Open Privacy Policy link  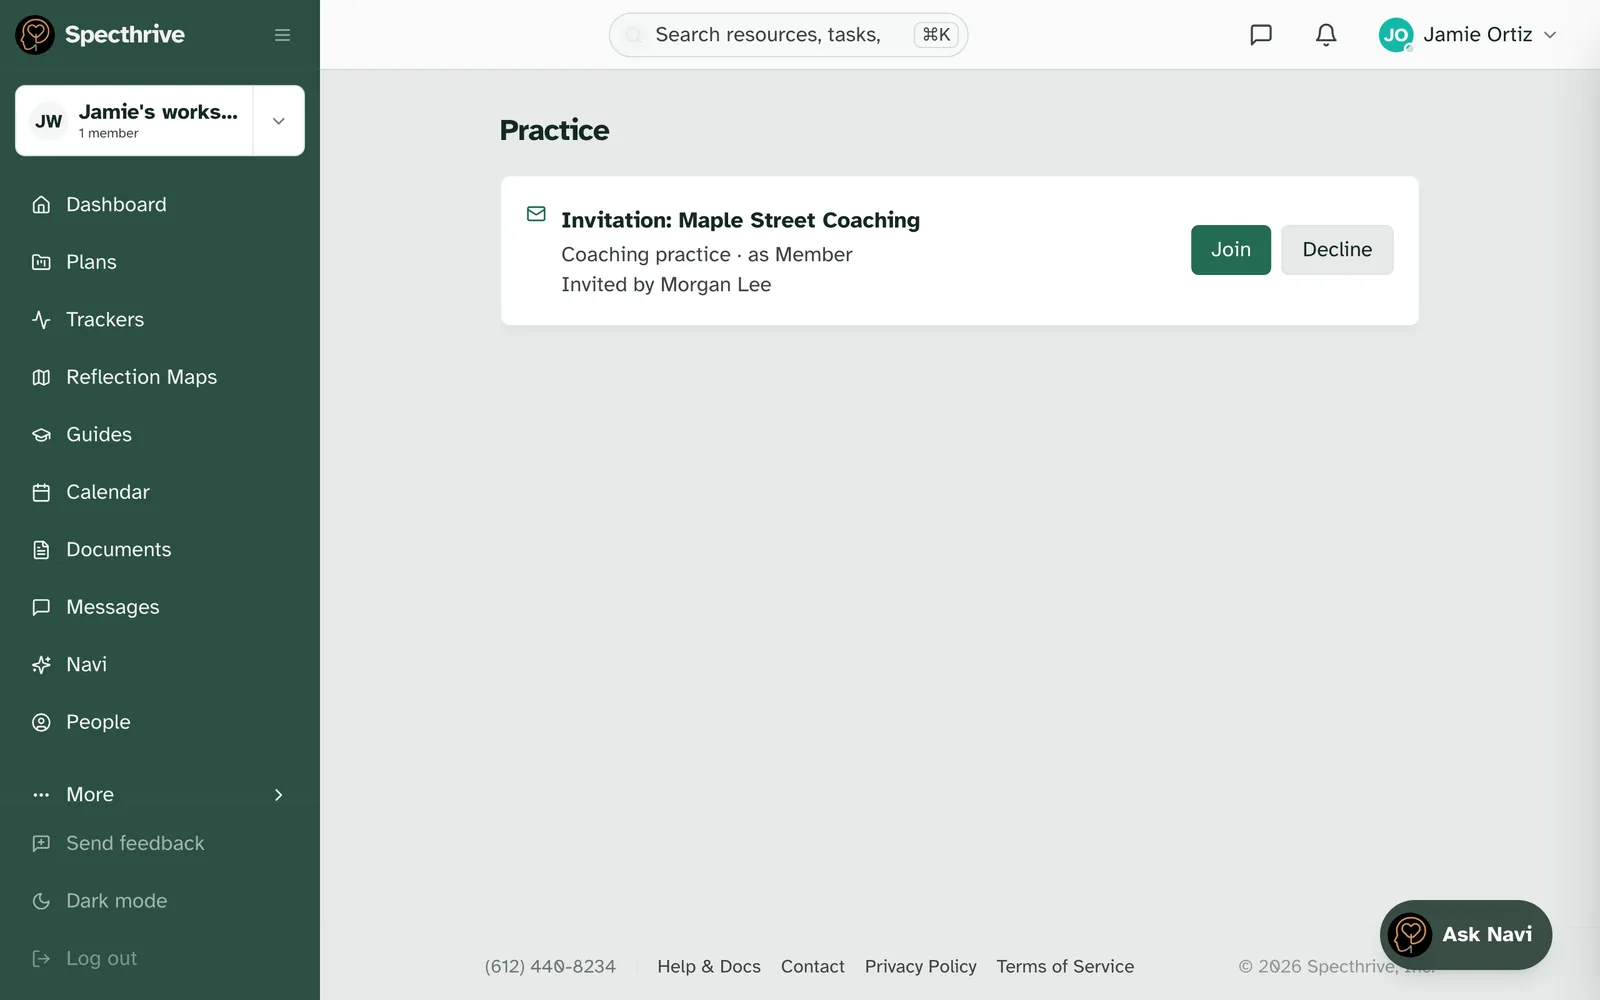point(921,967)
